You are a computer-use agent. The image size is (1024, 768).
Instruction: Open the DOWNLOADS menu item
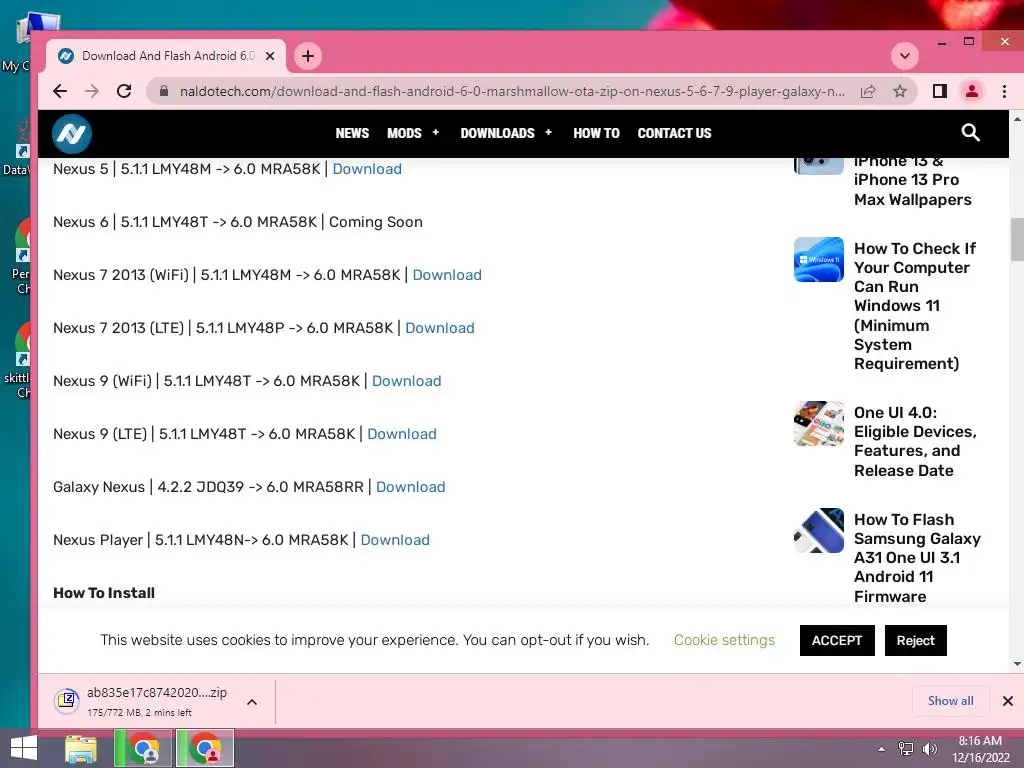pyautogui.click(x=497, y=133)
